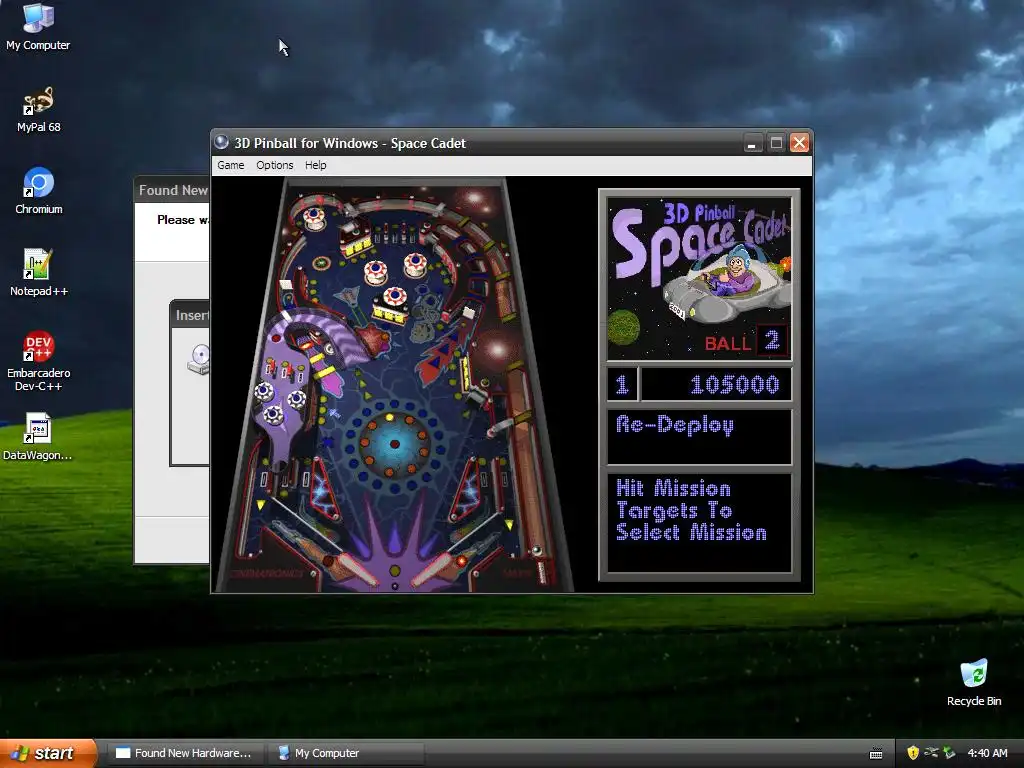Click the network connection tray icon
The image size is (1024, 768).
[931, 753]
